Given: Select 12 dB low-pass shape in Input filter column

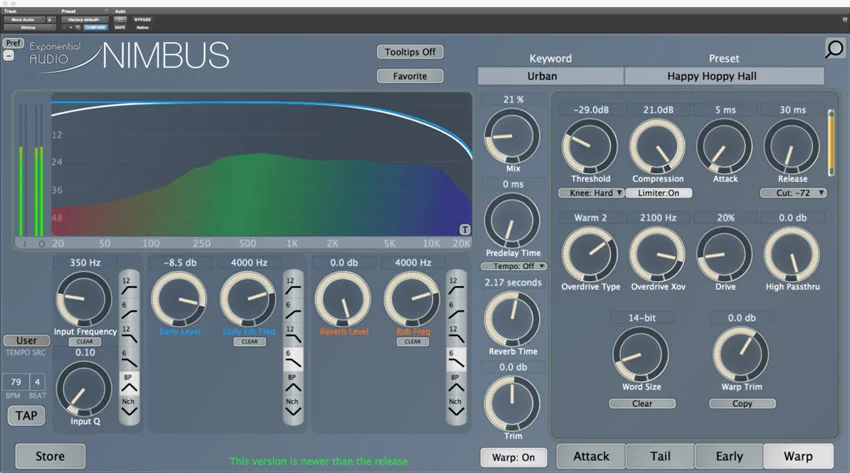Looking at the screenshot, I should click(x=129, y=335).
